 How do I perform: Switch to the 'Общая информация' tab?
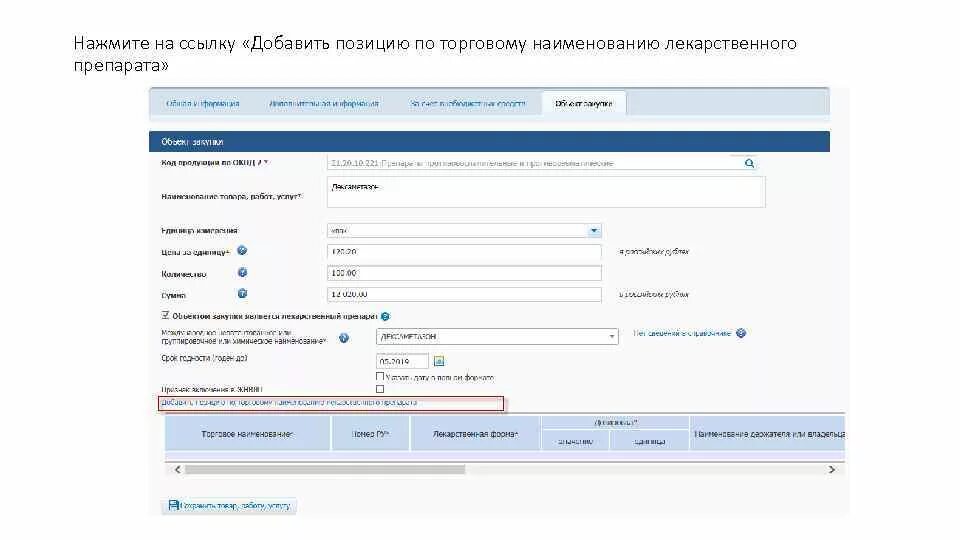point(203,104)
